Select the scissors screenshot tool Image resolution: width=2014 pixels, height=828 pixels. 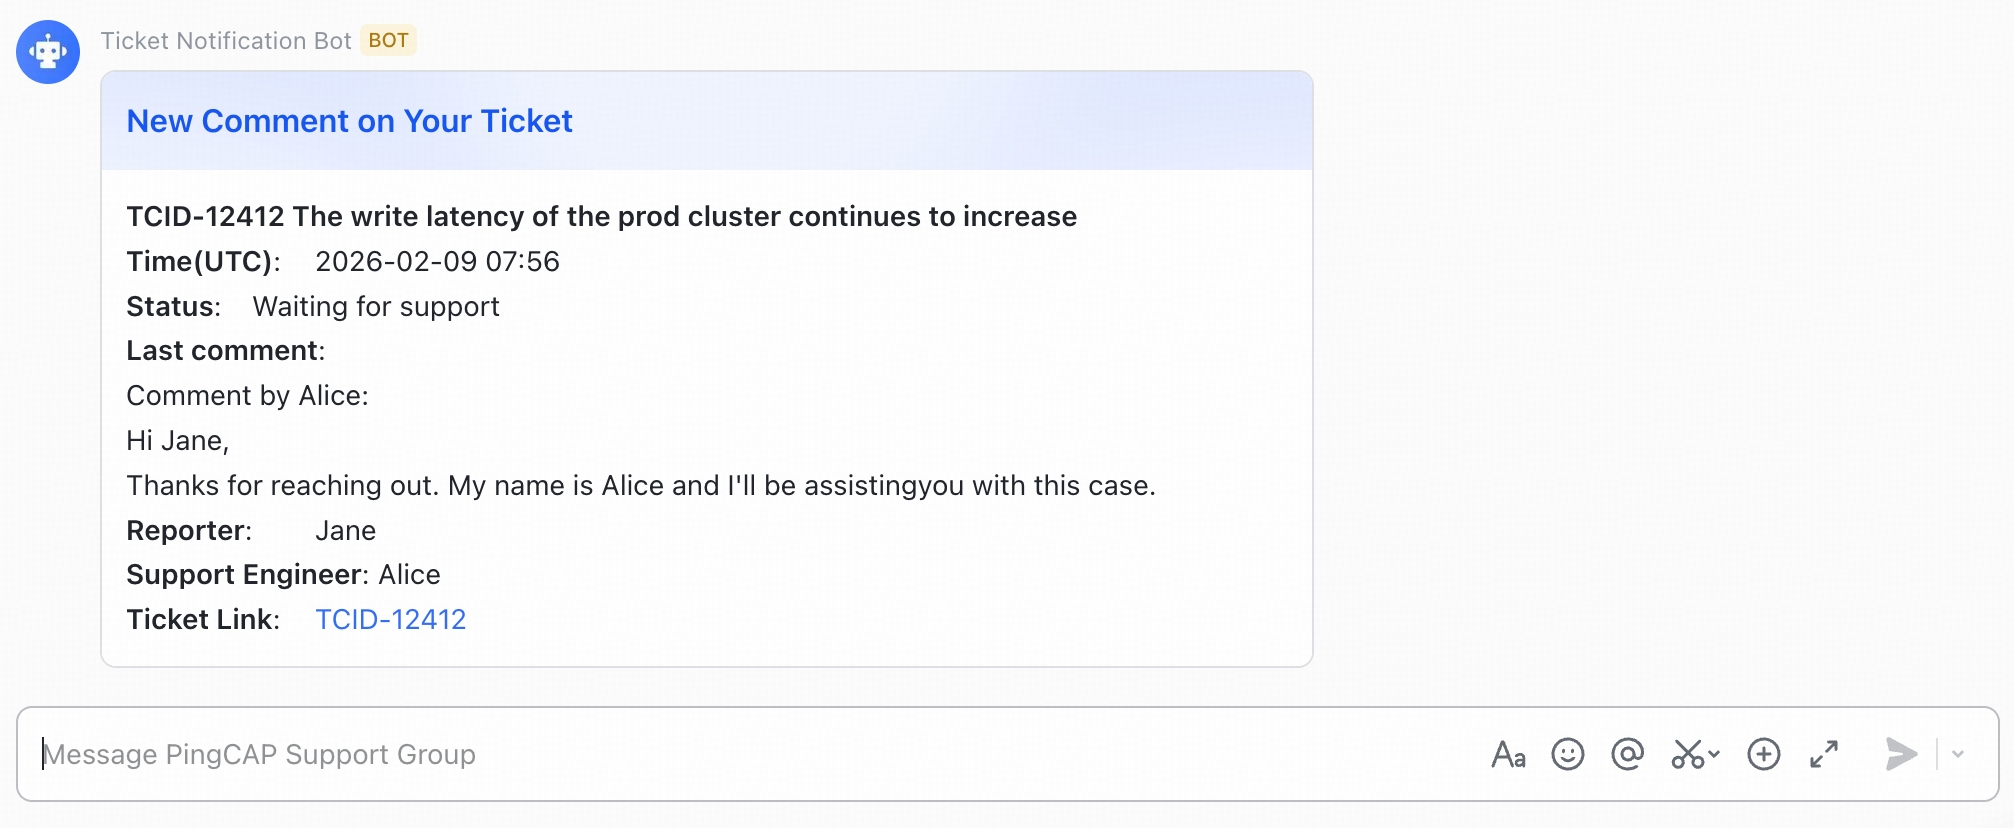point(1687,754)
